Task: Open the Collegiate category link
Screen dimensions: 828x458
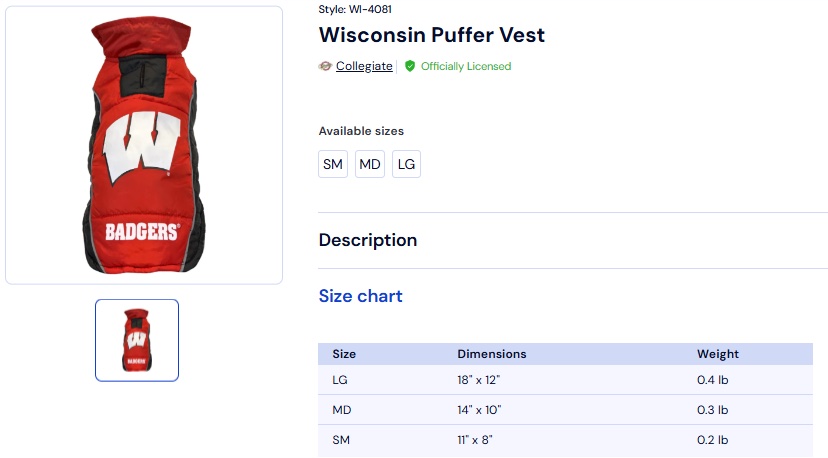Action: point(364,66)
